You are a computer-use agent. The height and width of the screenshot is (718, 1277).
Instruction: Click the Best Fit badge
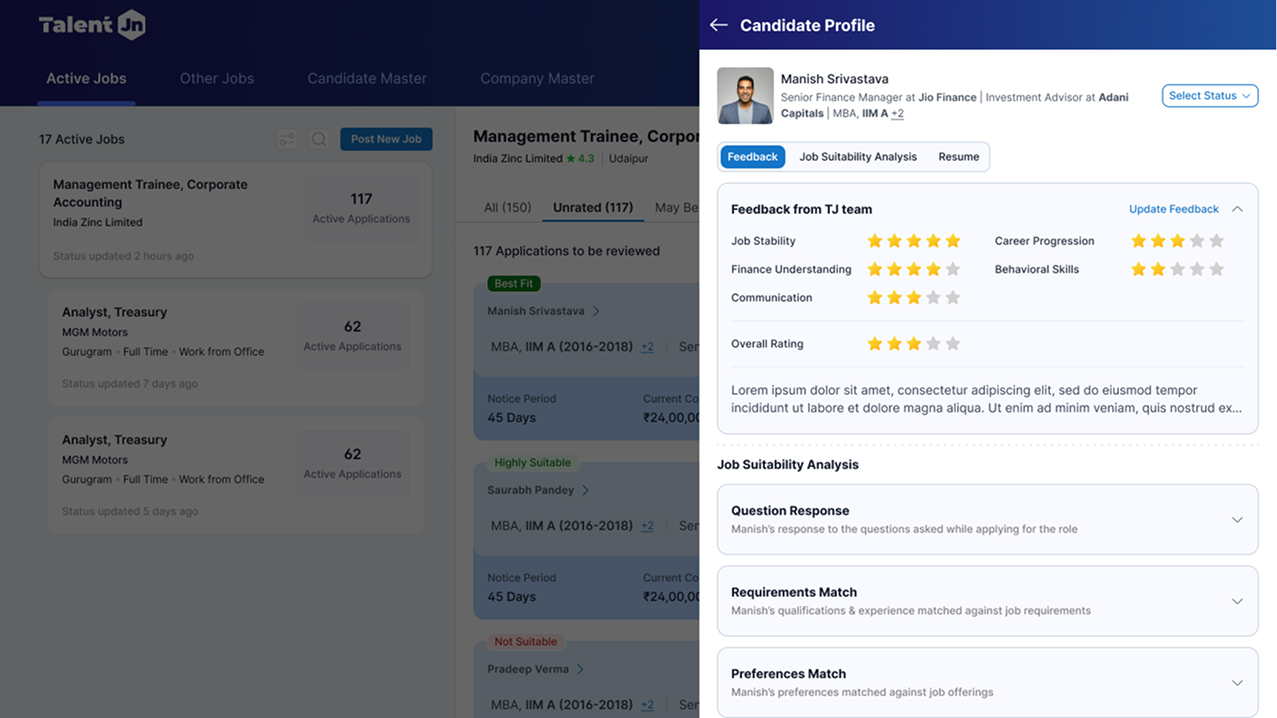click(514, 284)
